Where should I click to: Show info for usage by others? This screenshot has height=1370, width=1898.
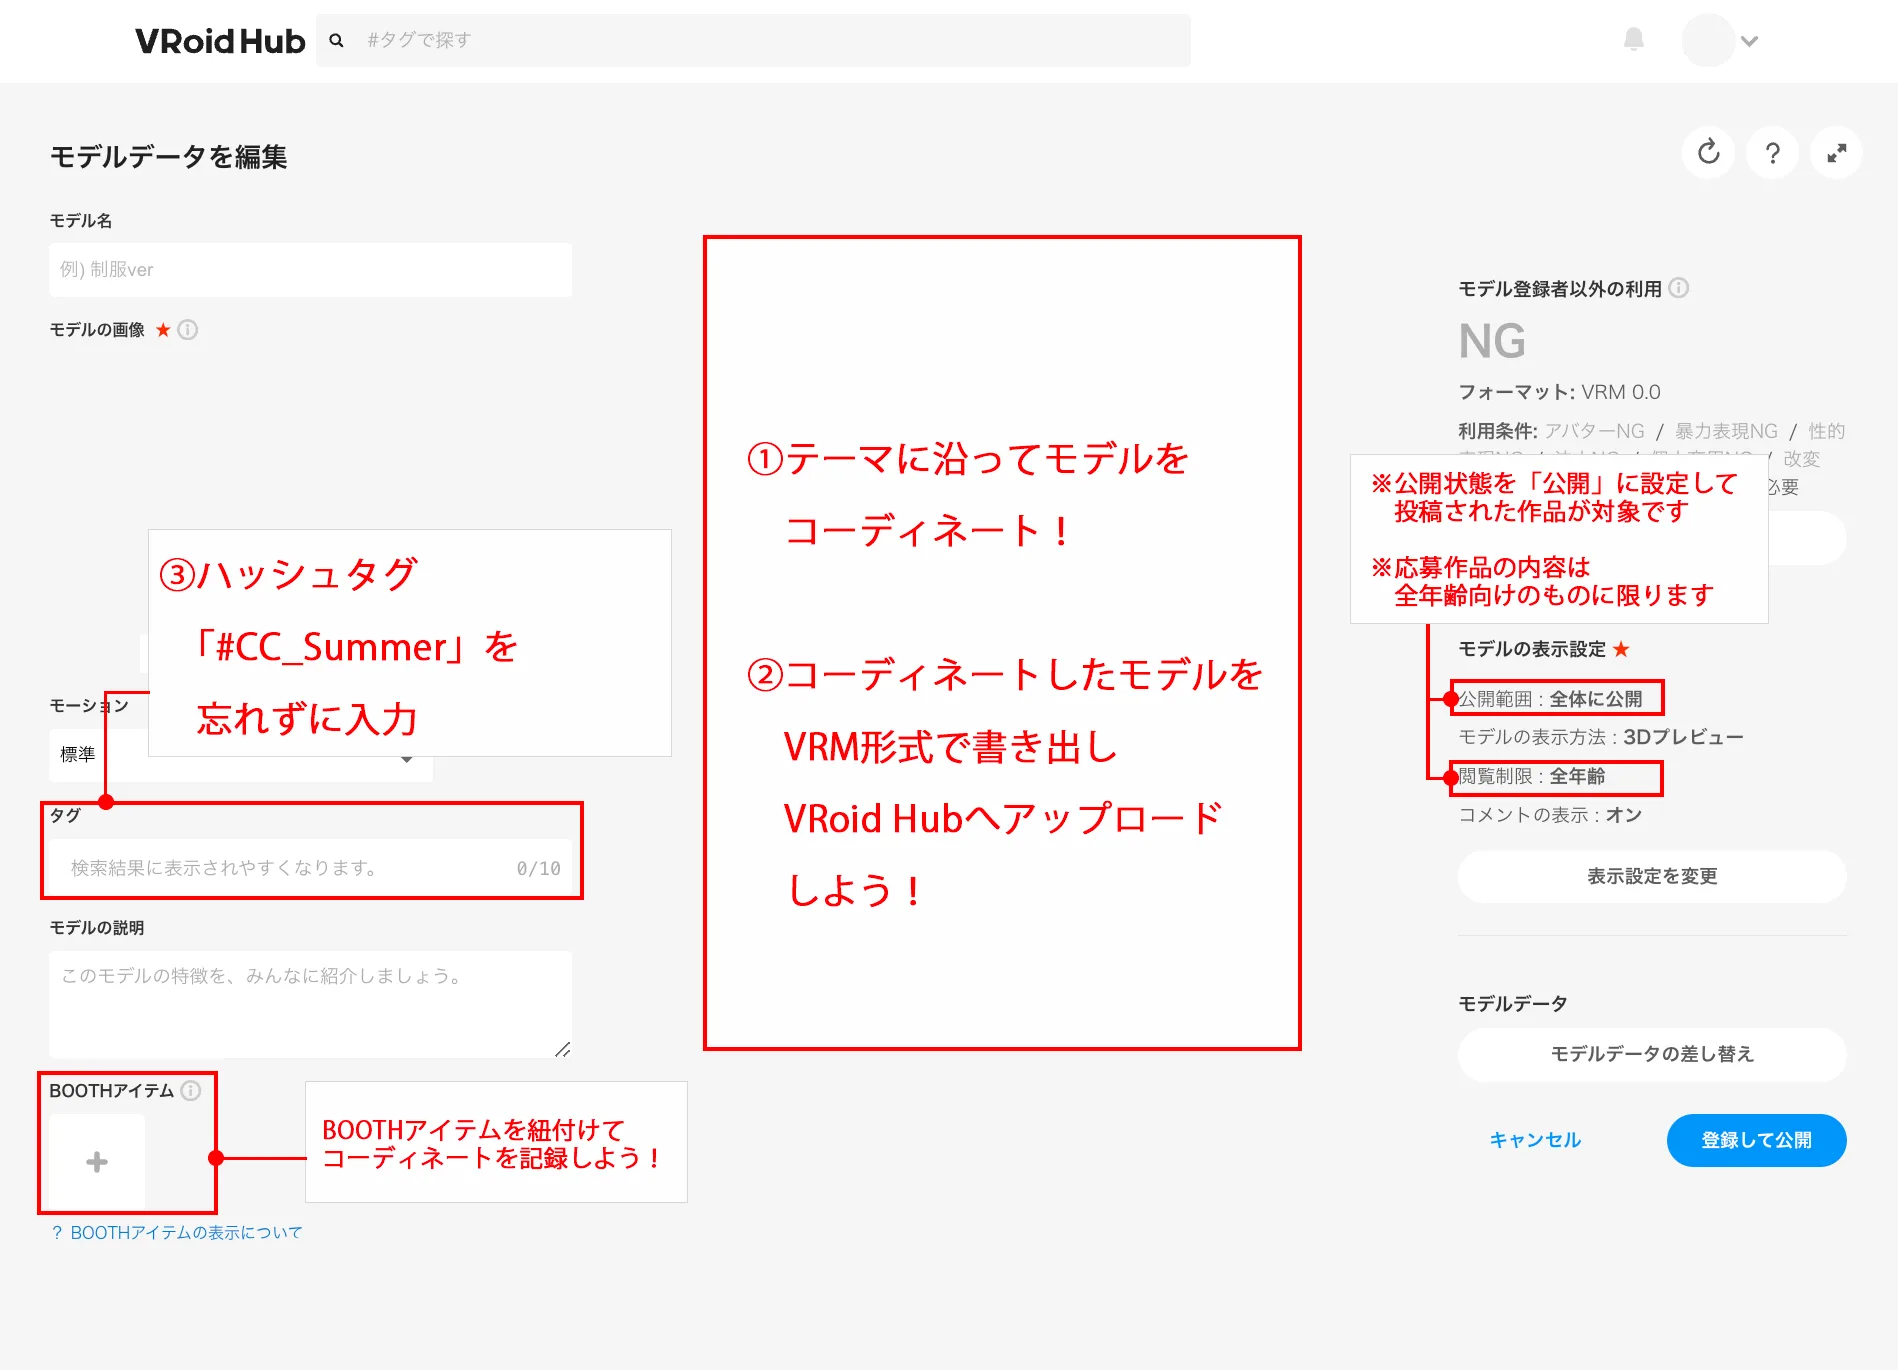1679,288
